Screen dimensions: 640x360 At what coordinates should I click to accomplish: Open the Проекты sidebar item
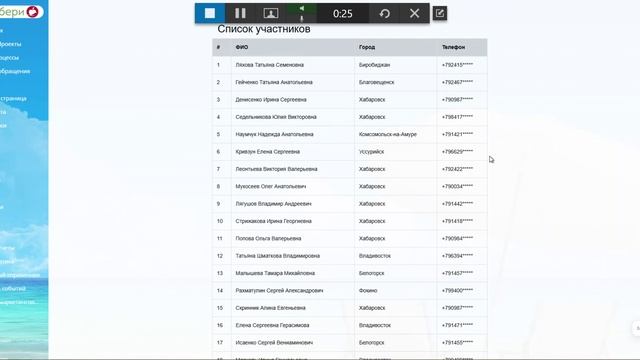(11, 44)
